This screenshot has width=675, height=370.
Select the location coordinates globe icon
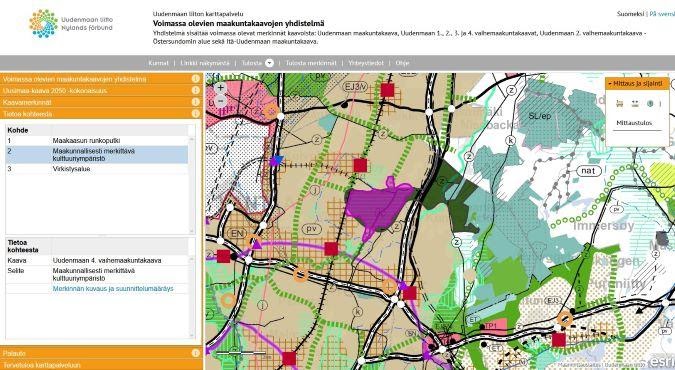point(650,104)
